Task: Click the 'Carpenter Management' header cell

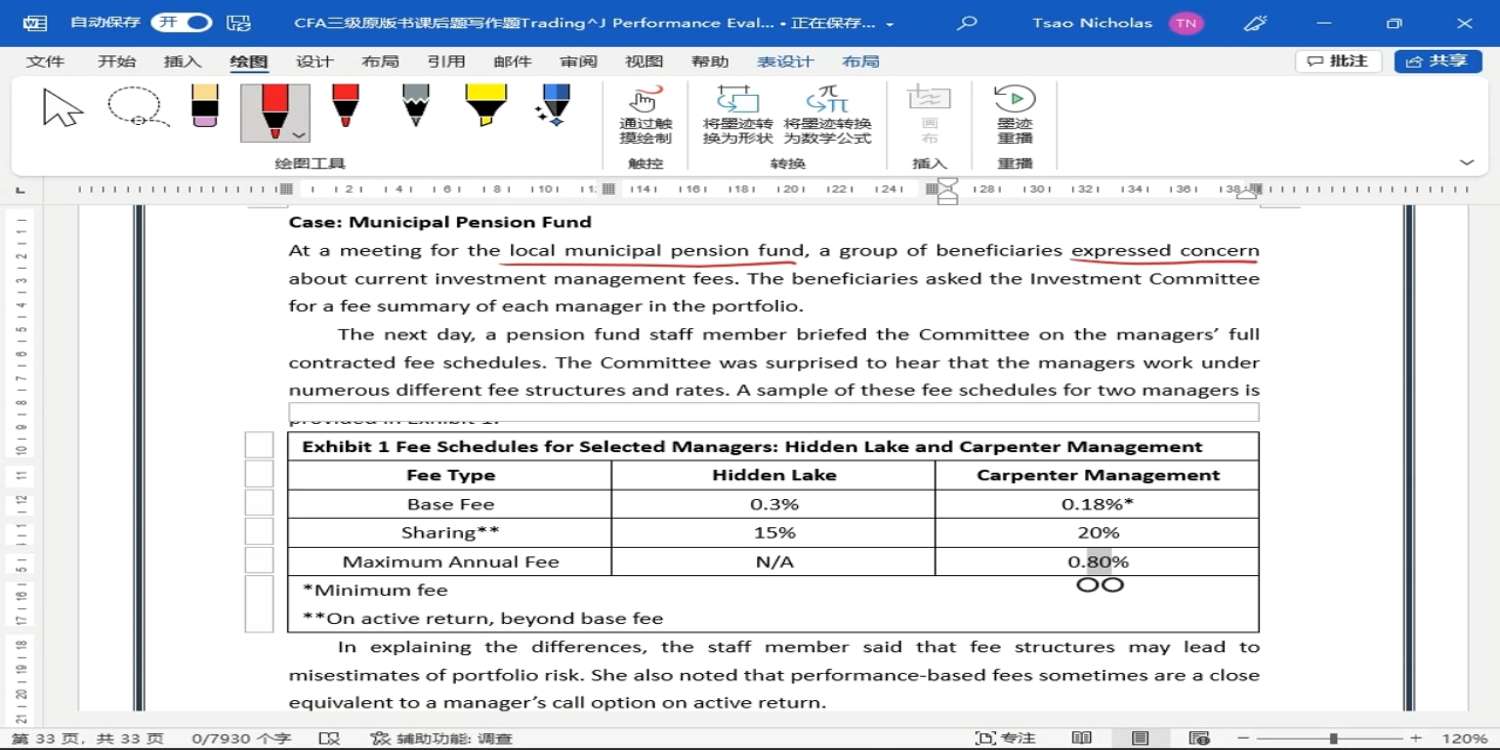Action: pos(1098,475)
